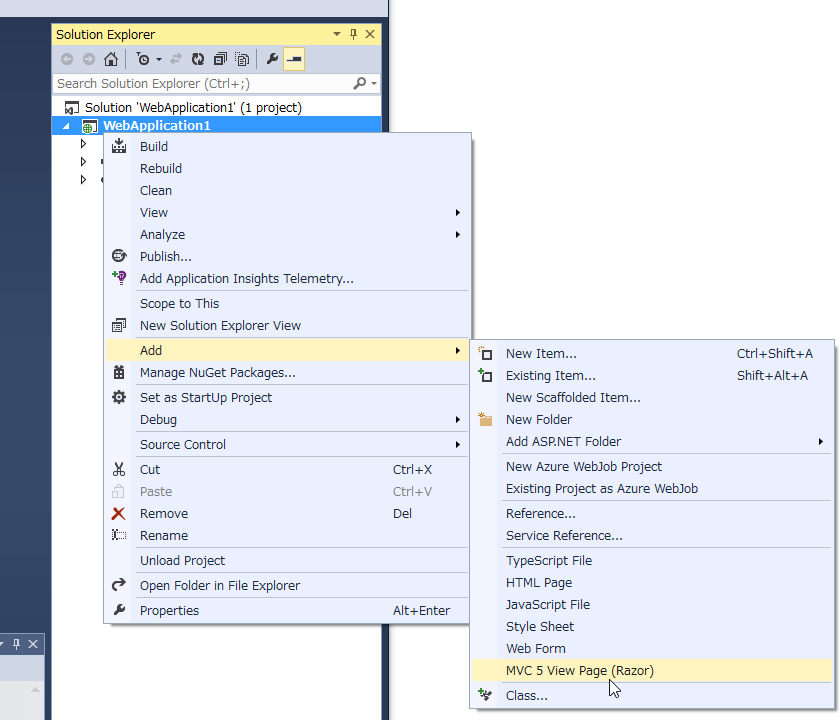Select New Folder in the Add submenu

pyautogui.click(x=652, y=419)
